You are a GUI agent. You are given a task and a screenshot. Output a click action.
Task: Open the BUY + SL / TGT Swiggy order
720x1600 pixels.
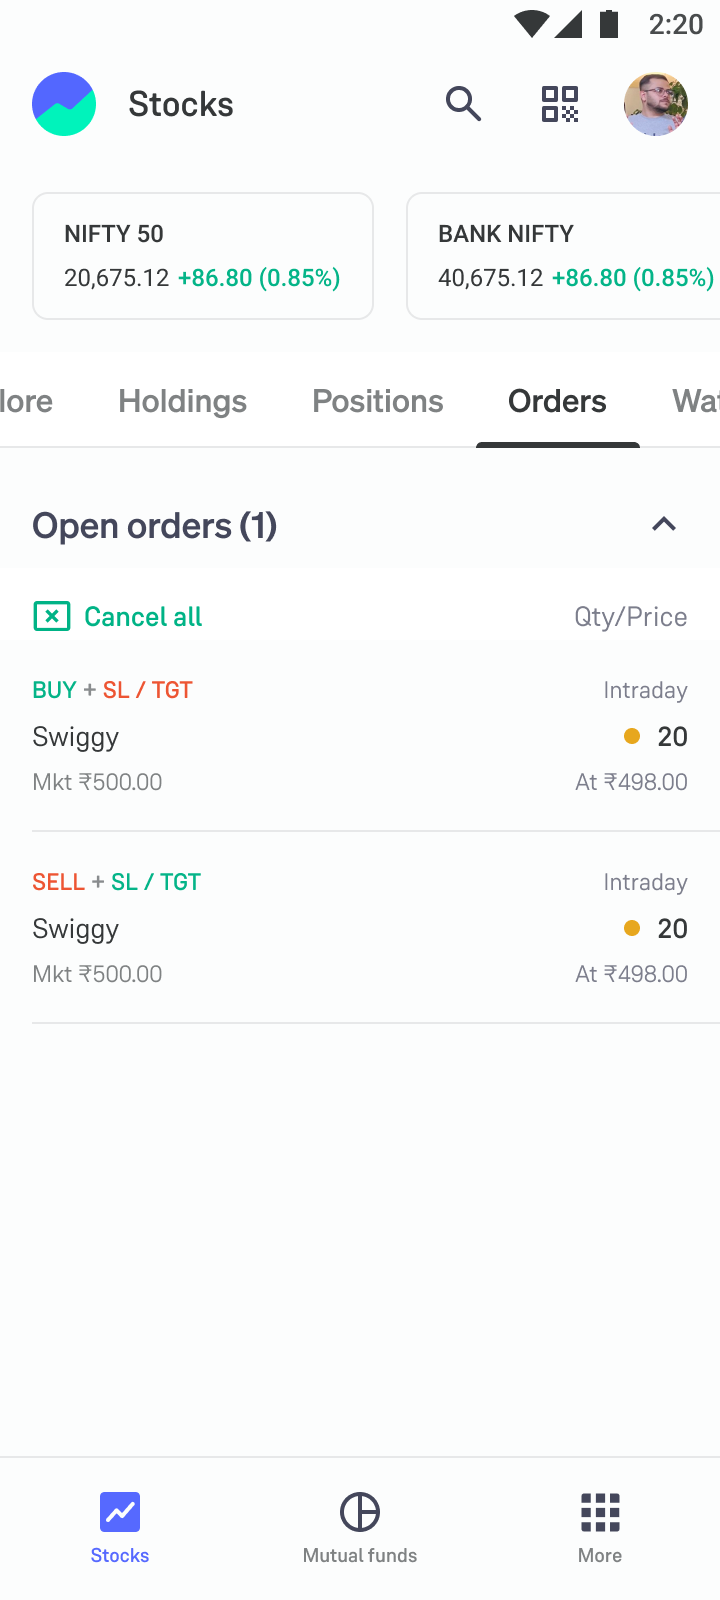pos(360,736)
